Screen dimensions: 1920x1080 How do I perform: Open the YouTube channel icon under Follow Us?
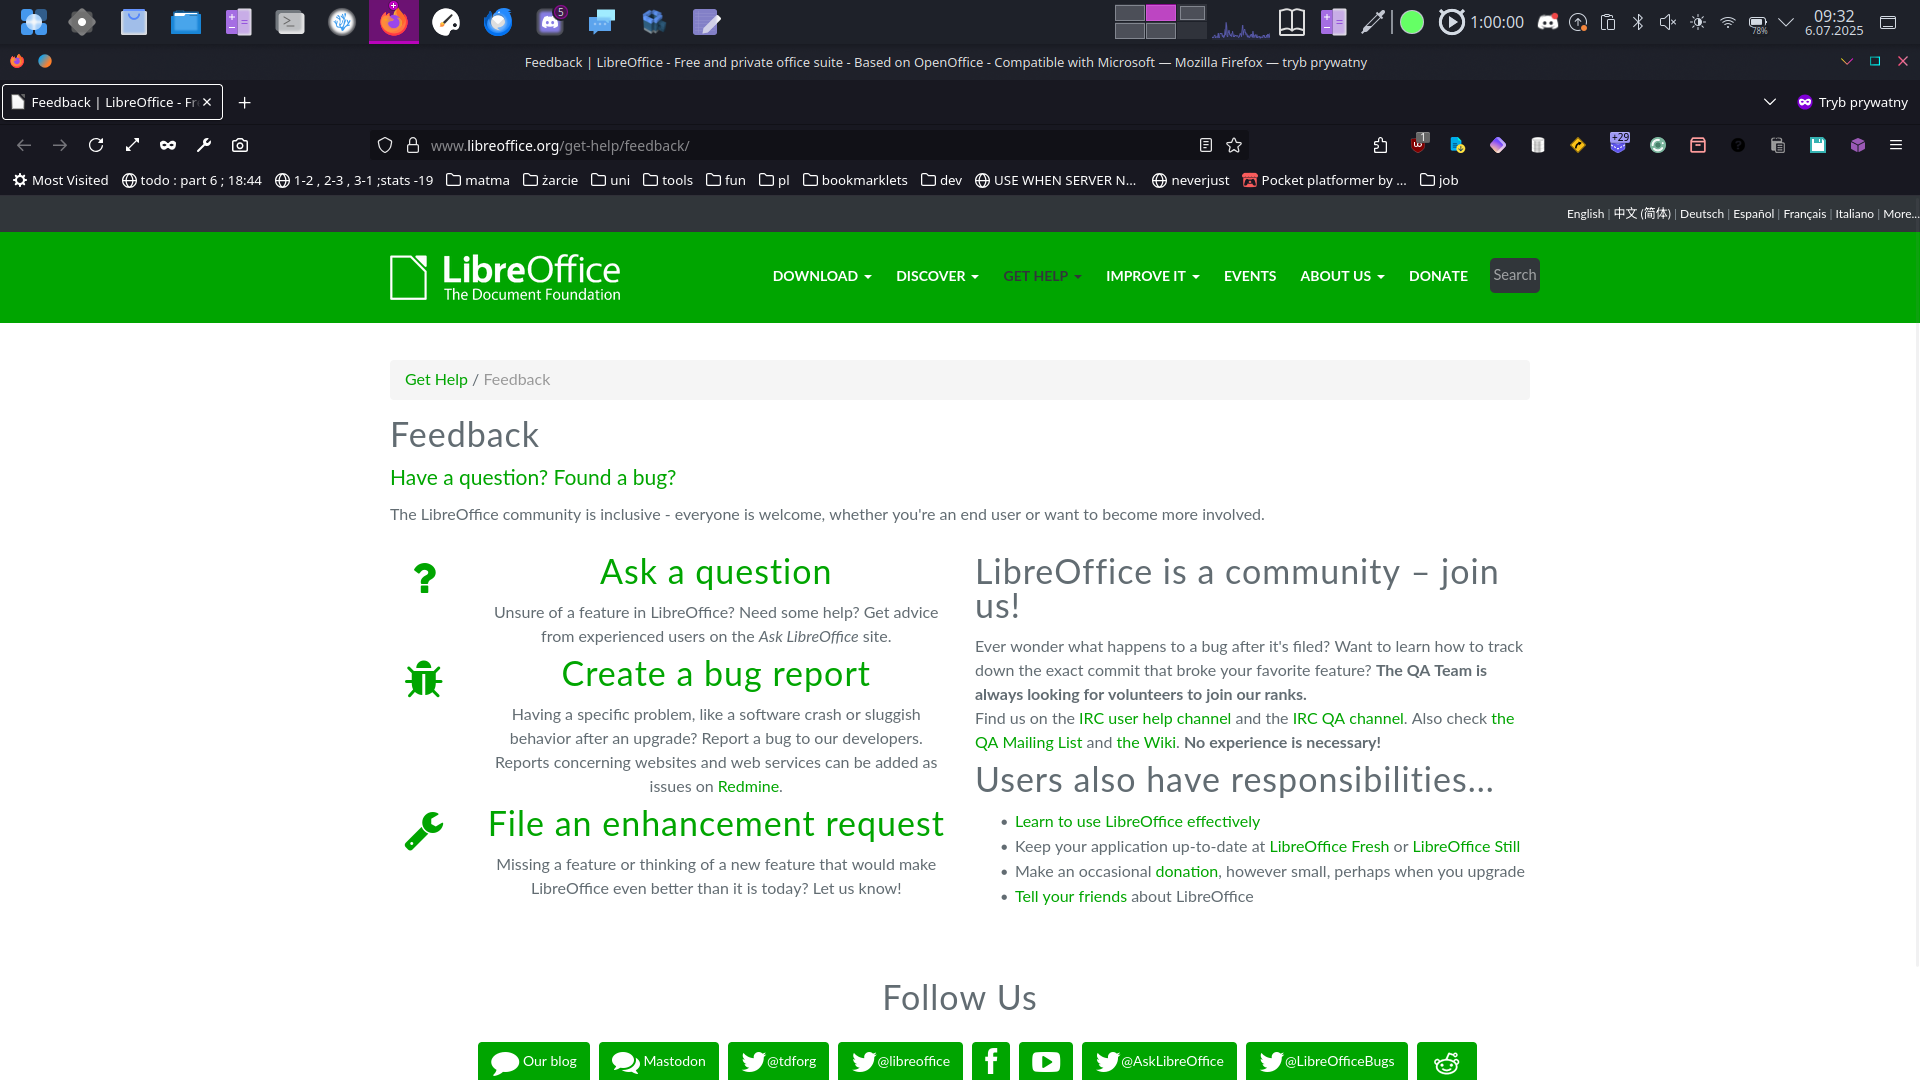[1045, 1061]
